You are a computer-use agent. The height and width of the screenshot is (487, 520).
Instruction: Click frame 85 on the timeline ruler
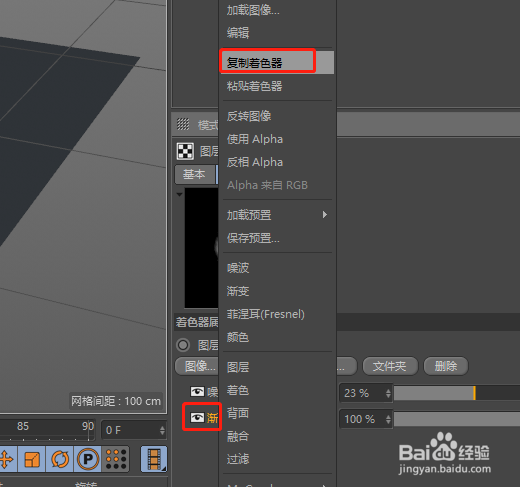(23, 426)
